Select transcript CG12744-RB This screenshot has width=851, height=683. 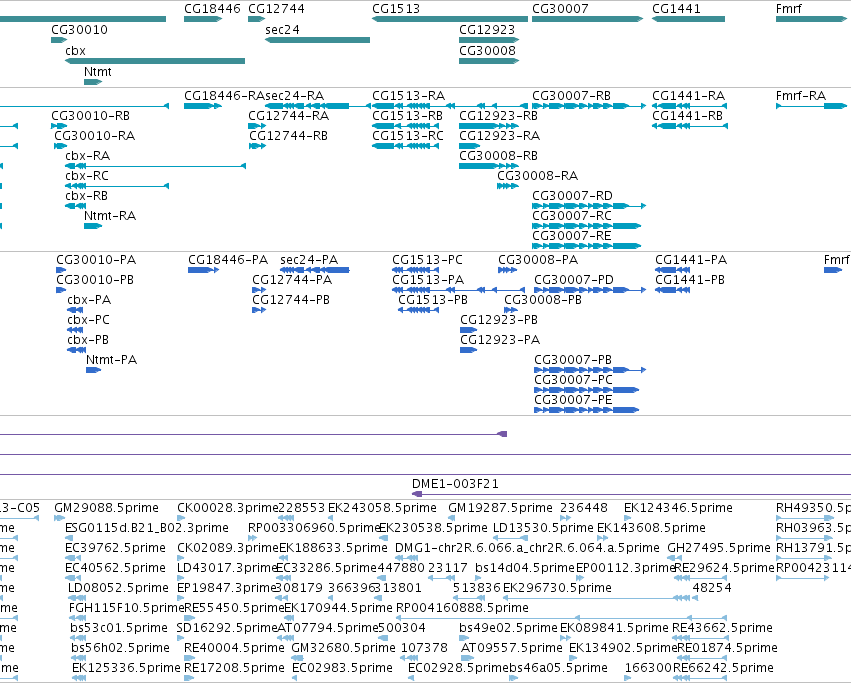click(288, 136)
